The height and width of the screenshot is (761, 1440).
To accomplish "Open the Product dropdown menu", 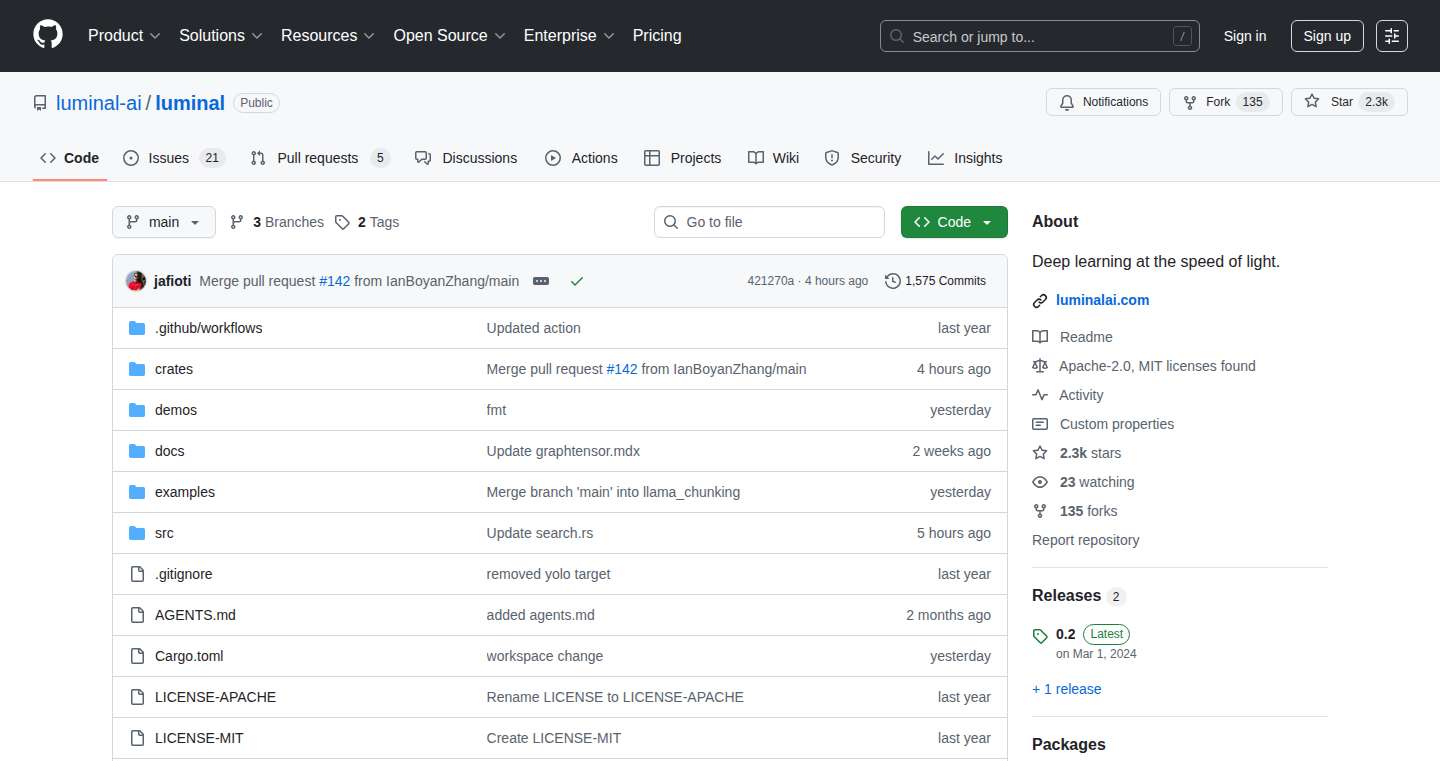I will [x=124, y=35].
